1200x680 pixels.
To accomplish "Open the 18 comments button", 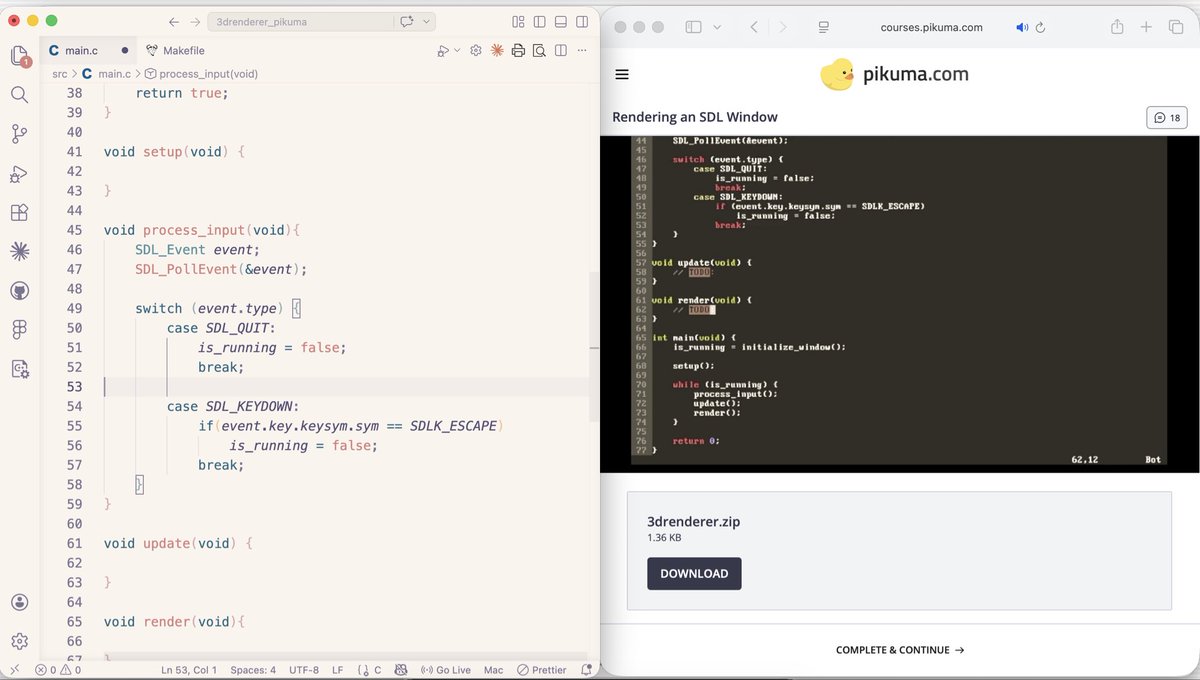I will point(1167,117).
